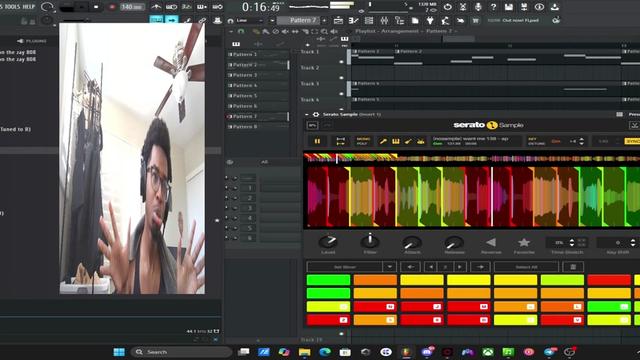The image size is (640, 360).
Task: Click the Reverse triangle icon in Serato
Action: [491, 242]
